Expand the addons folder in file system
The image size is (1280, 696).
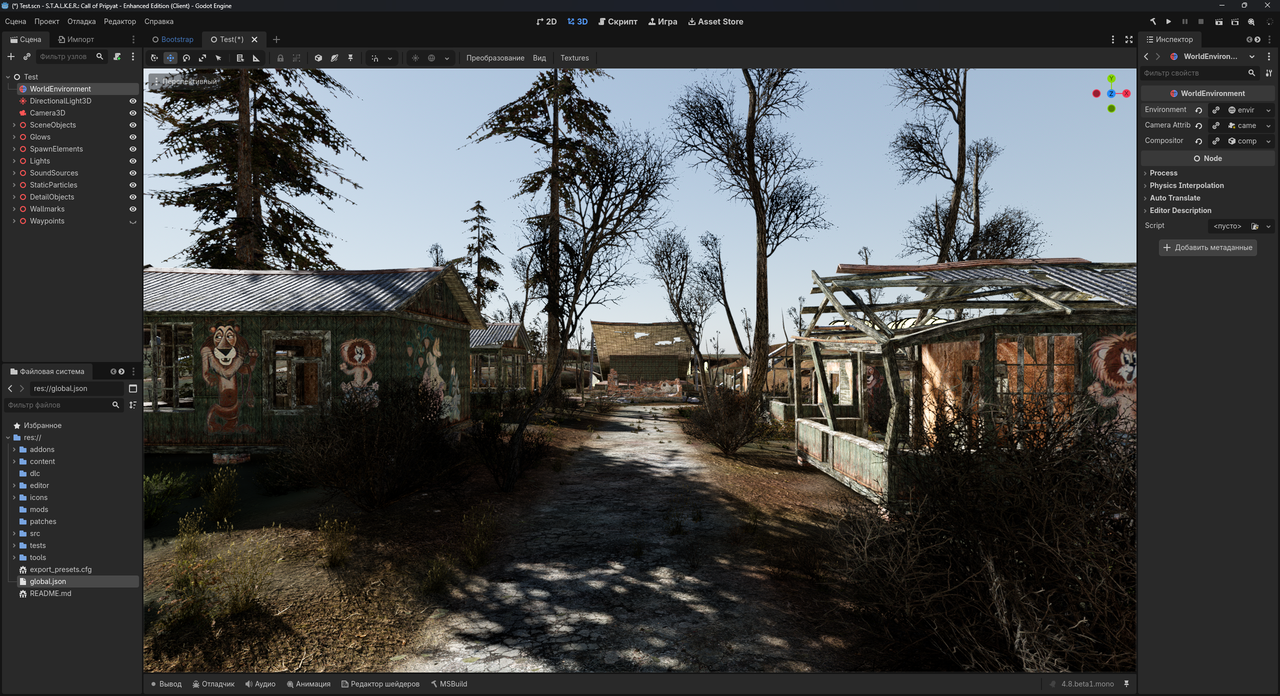coord(14,449)
